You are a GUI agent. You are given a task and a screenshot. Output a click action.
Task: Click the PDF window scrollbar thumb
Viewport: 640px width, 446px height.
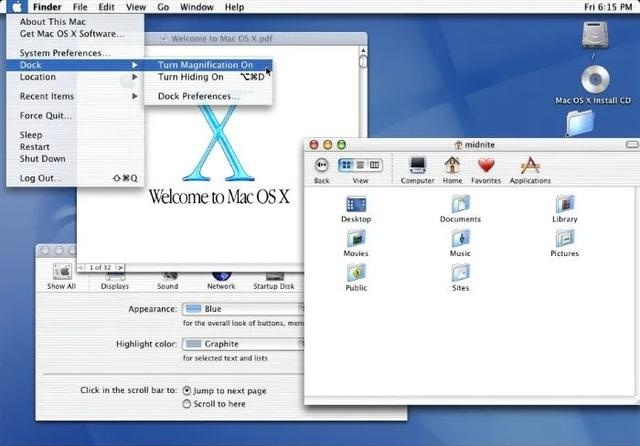tap(363, 62)
